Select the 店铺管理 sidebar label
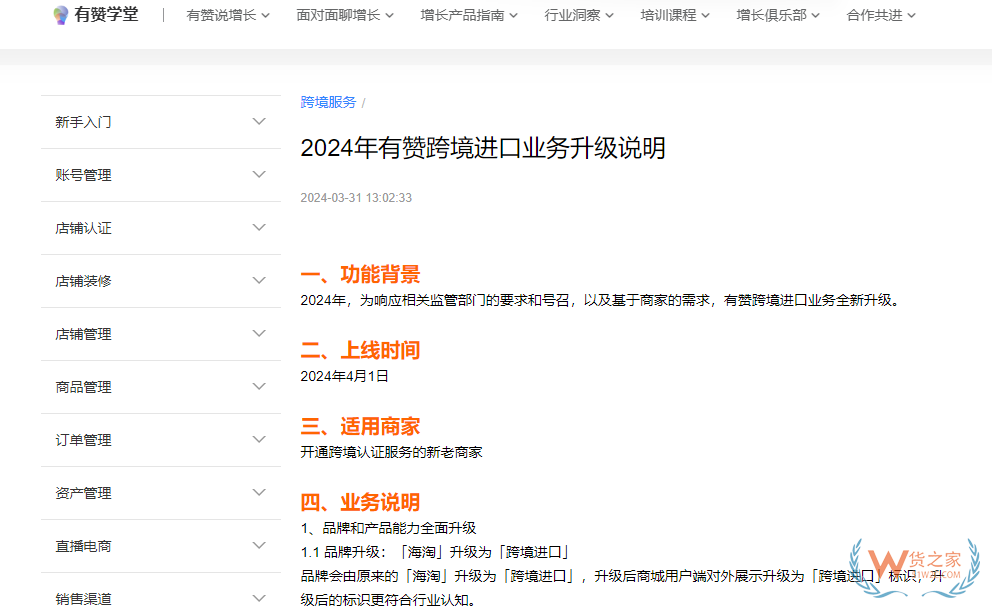This screenshot has height=611, width=992. coord(84,334)
